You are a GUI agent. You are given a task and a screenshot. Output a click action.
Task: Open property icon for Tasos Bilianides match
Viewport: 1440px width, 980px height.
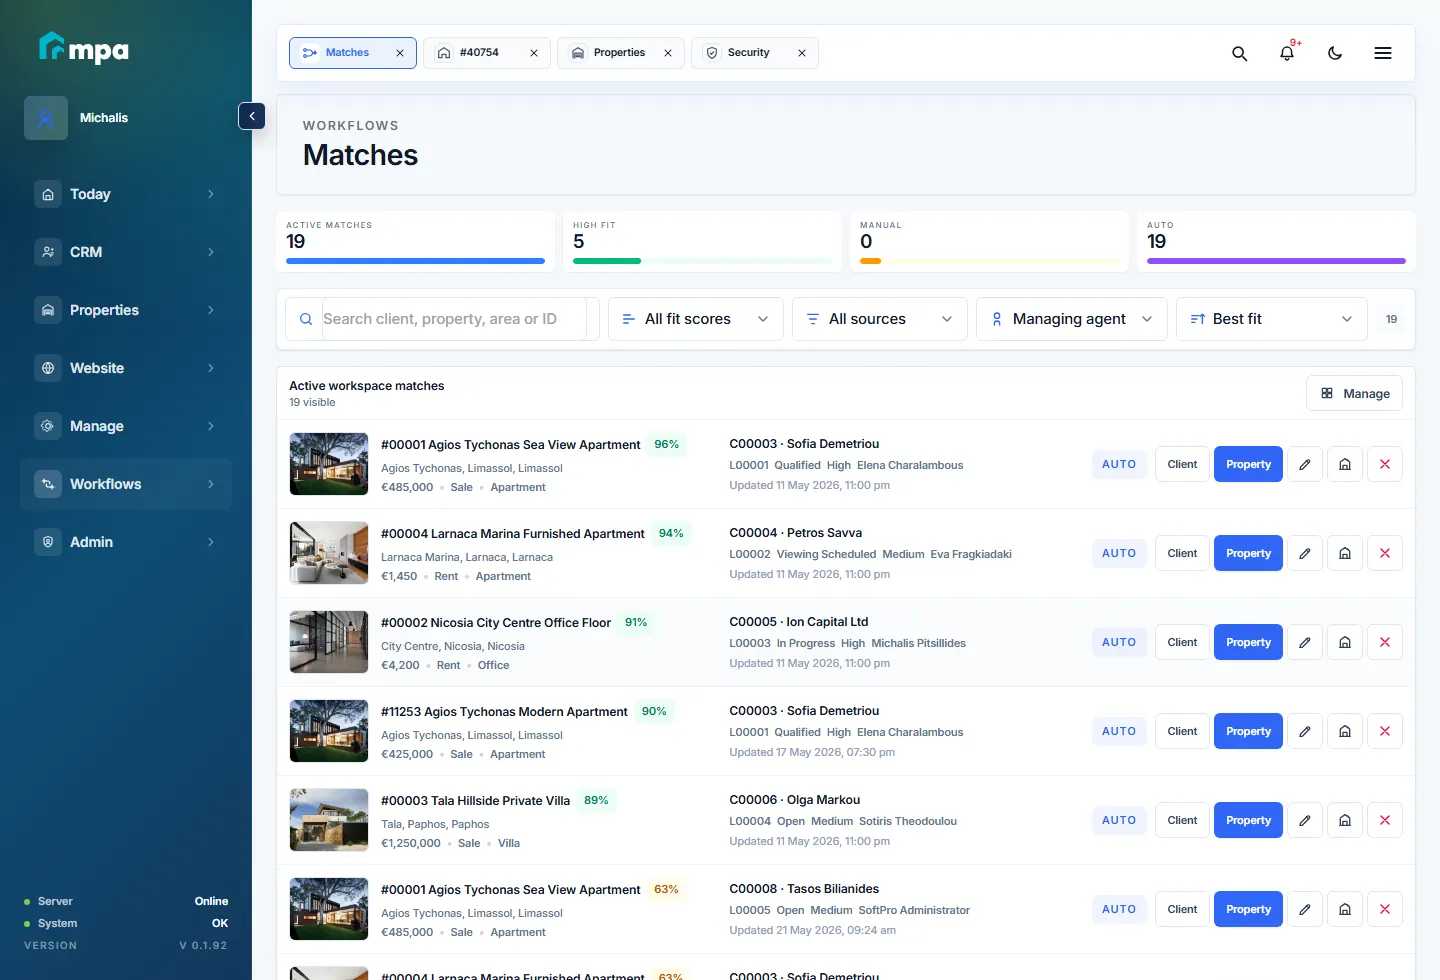click(x=1345, y=909)
